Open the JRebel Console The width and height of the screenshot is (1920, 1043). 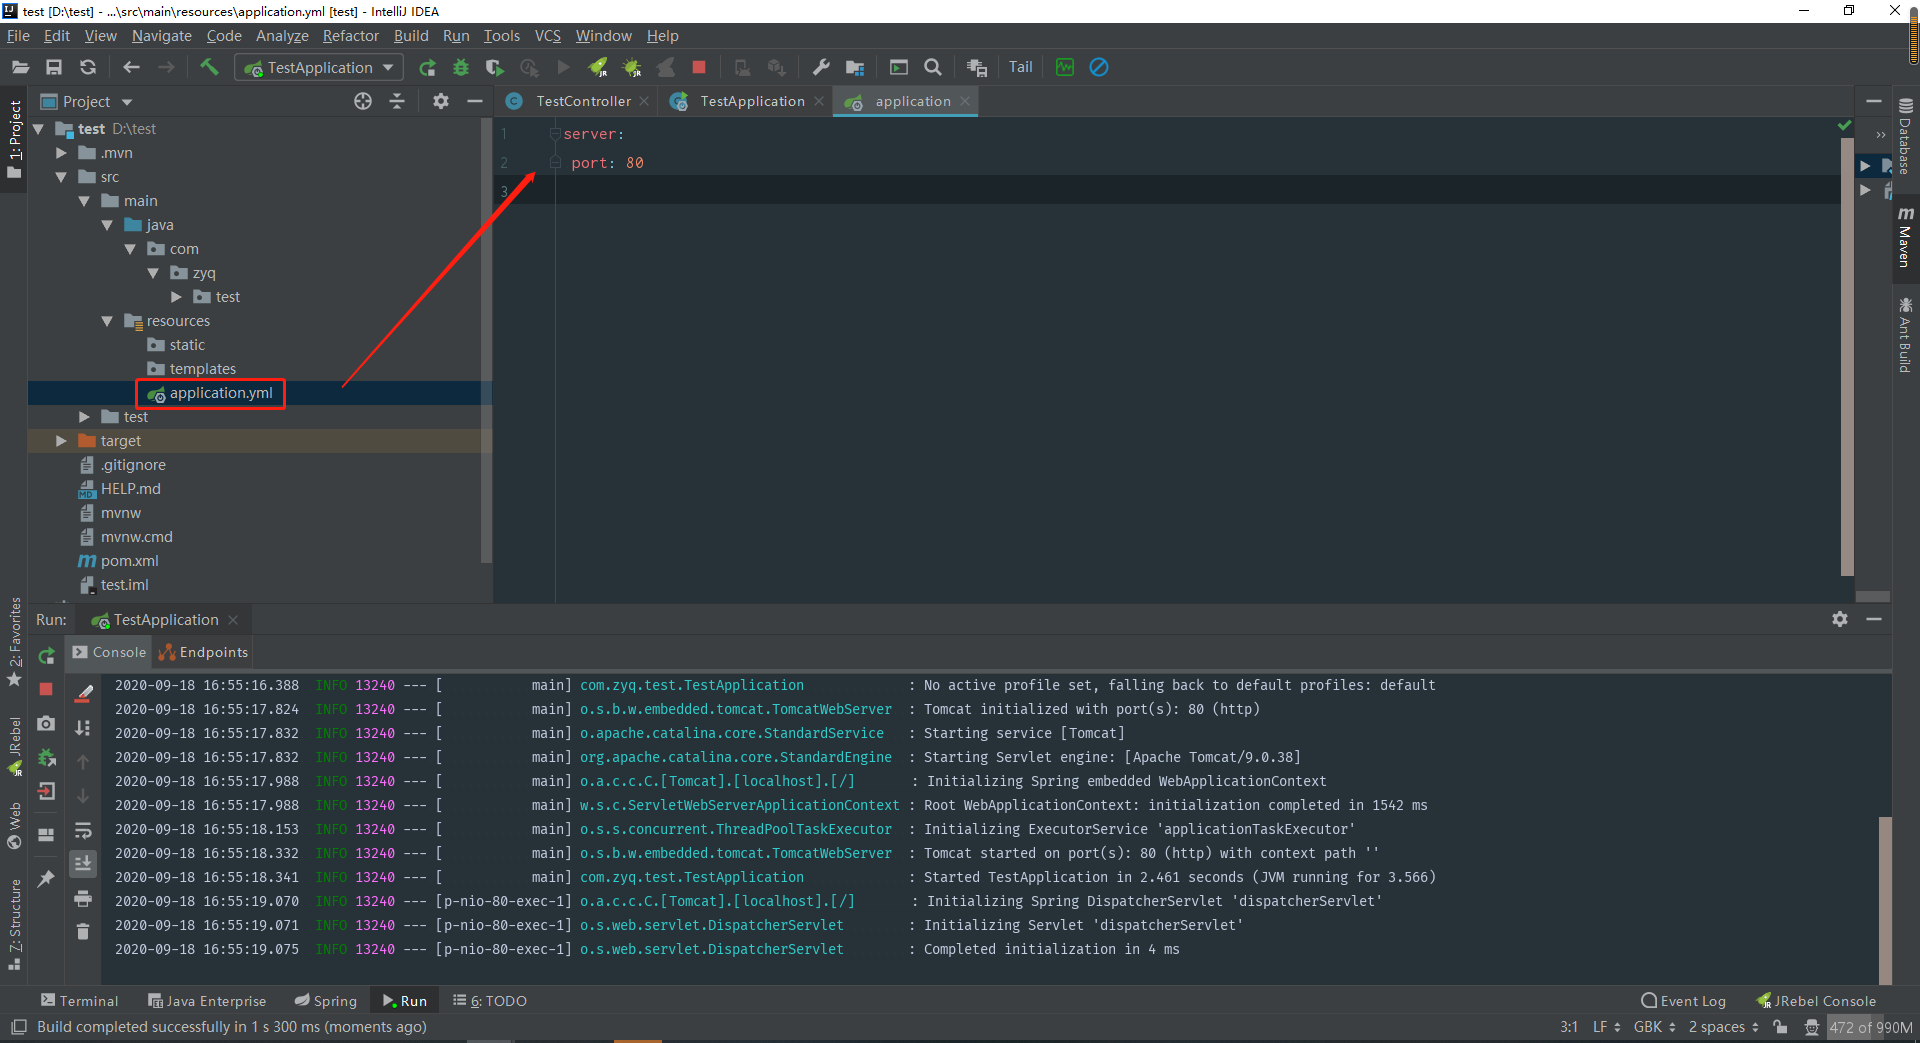(x=1817, y=1001)
